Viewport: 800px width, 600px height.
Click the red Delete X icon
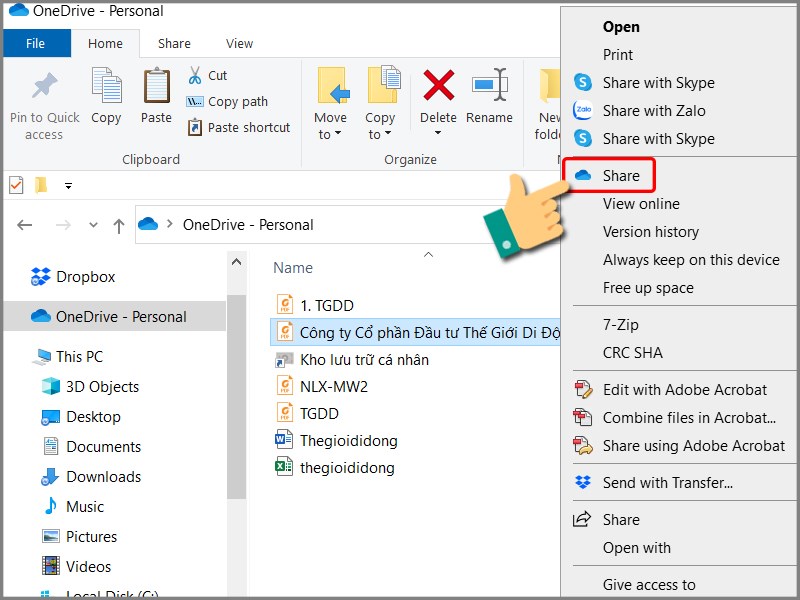coord(438,85)
